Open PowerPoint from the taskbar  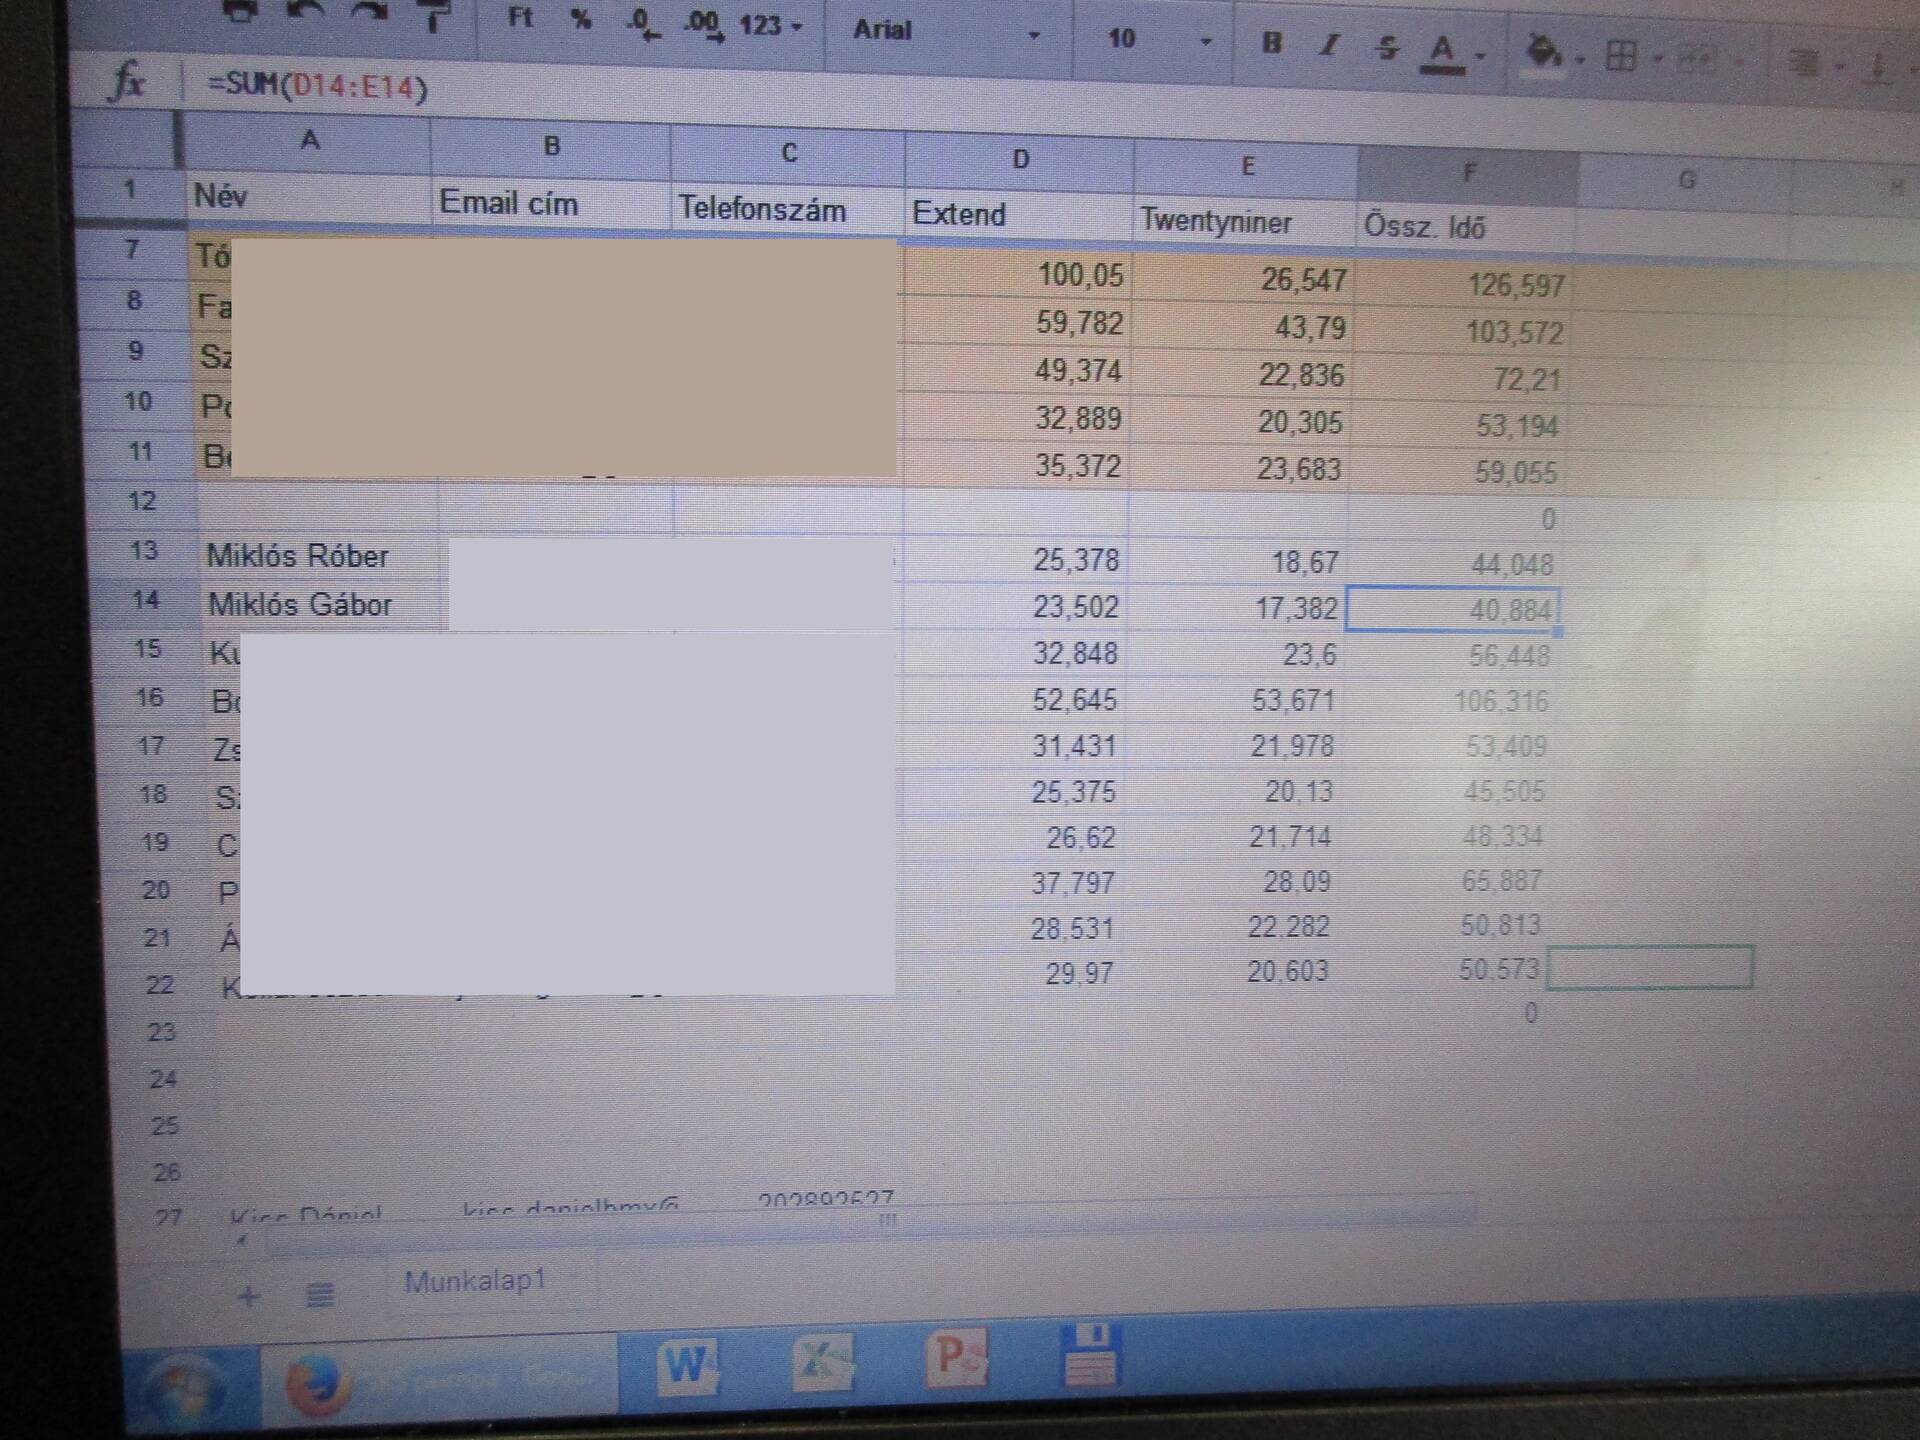click(x=955, y=1357)
